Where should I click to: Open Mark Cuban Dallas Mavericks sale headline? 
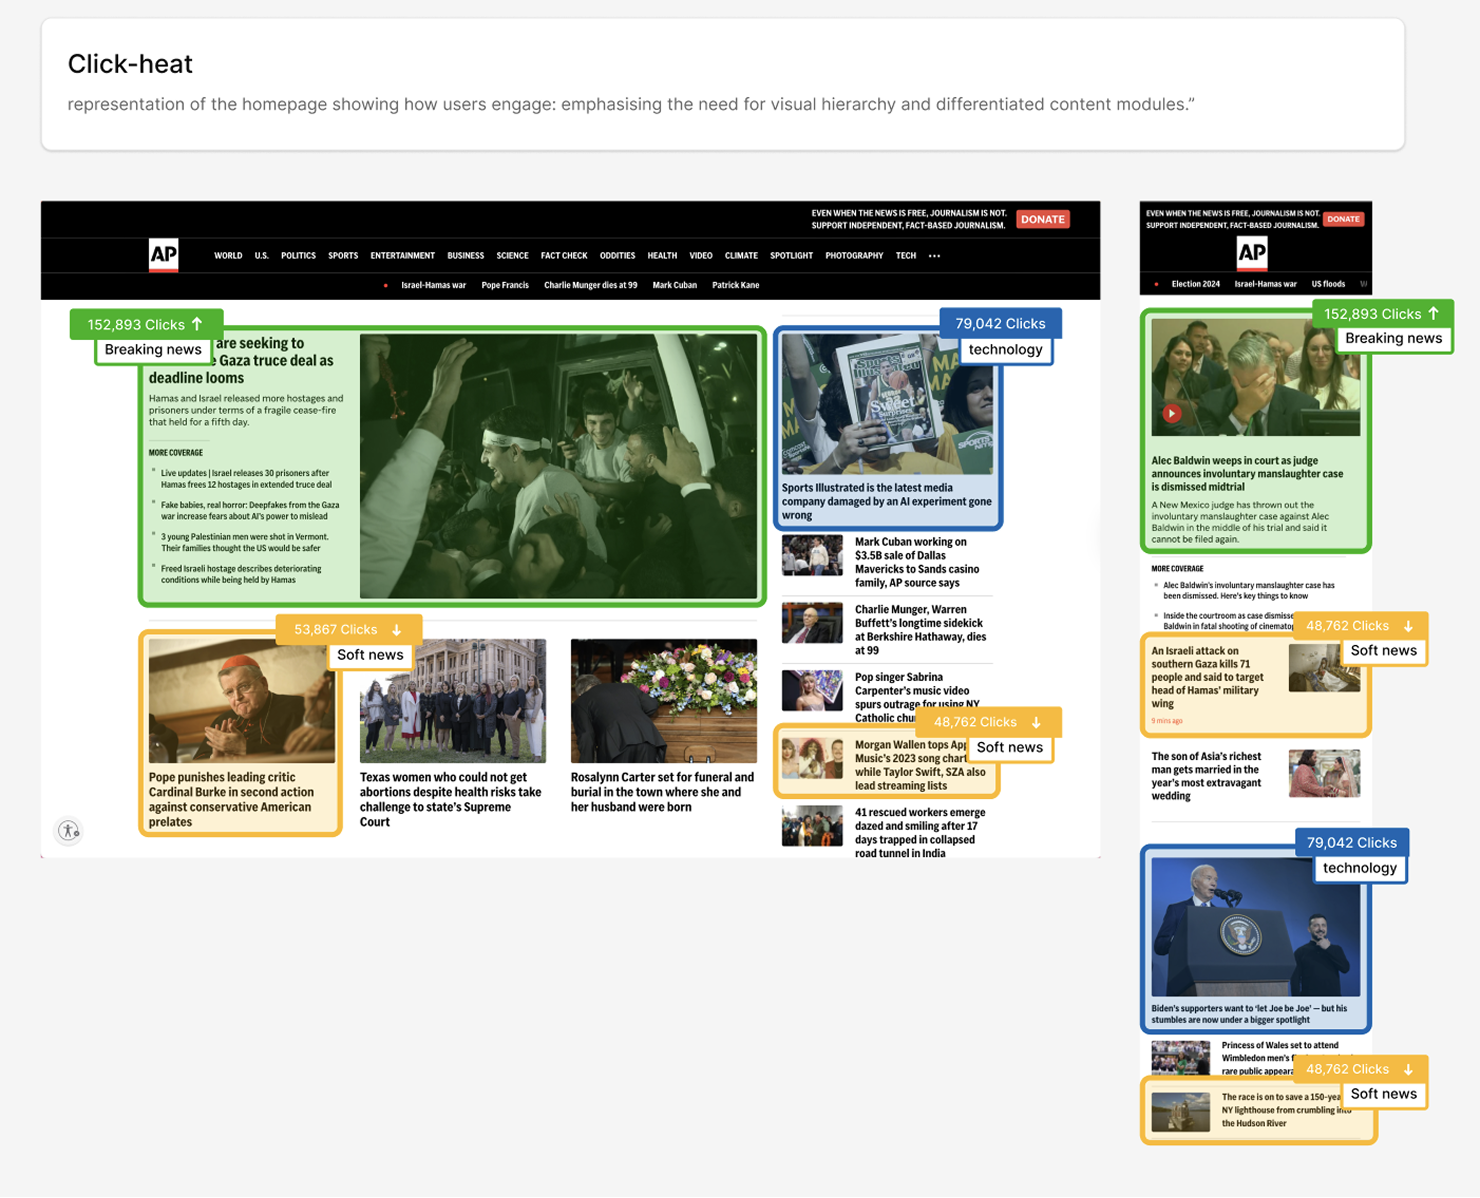click(917, 562)
